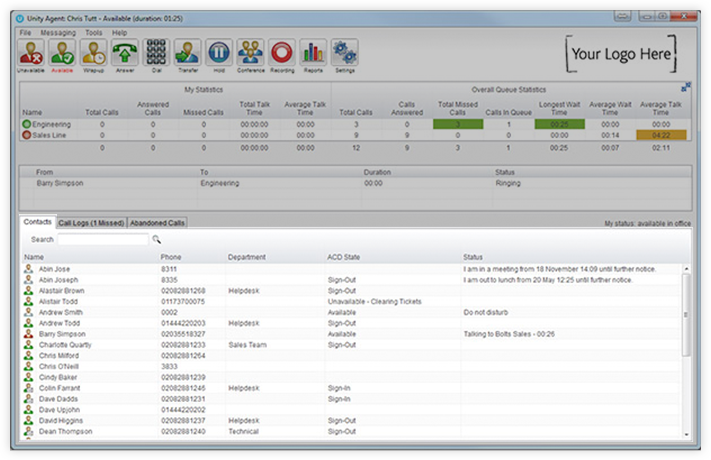Click into the contacts Search field
This screenshot has width=711, height=460.
coord(102,240)
